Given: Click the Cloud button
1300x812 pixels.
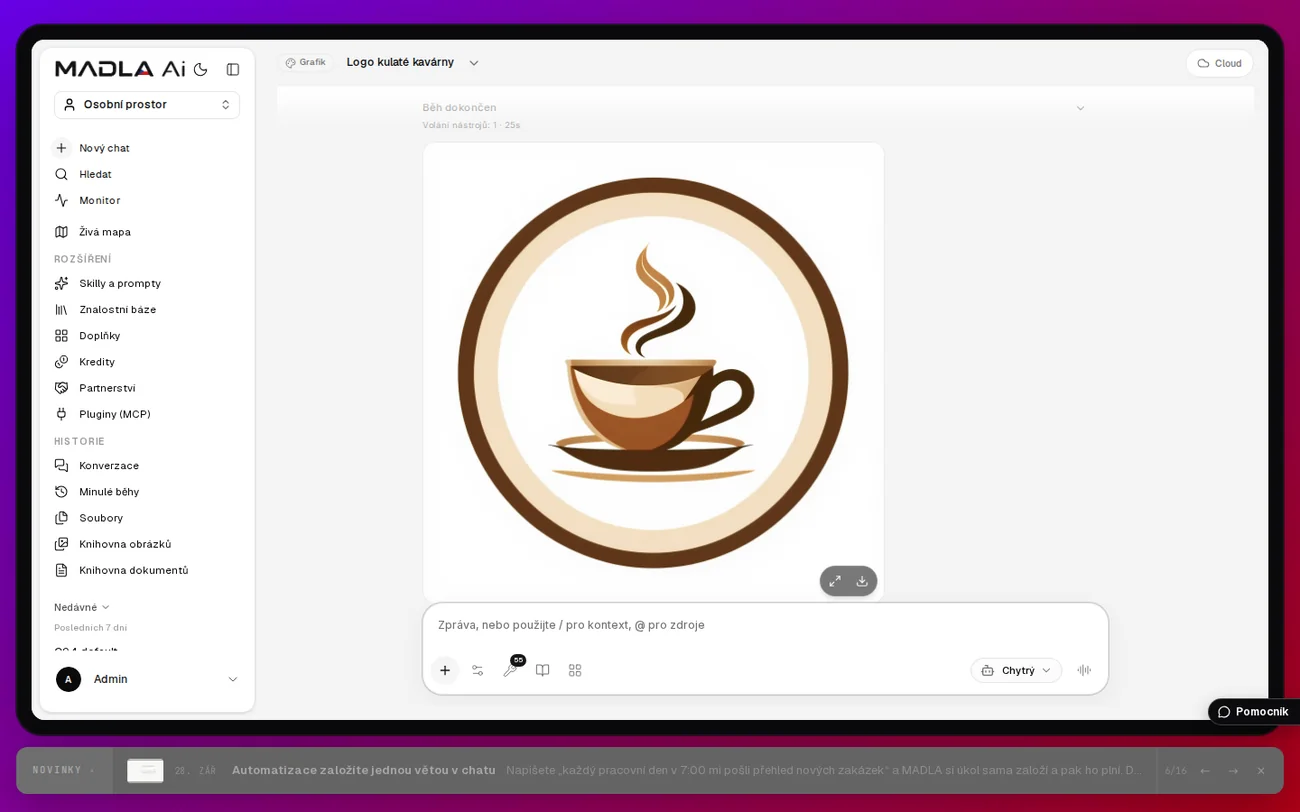Looking at the screenshot, I should click(x=1219, y=63).
